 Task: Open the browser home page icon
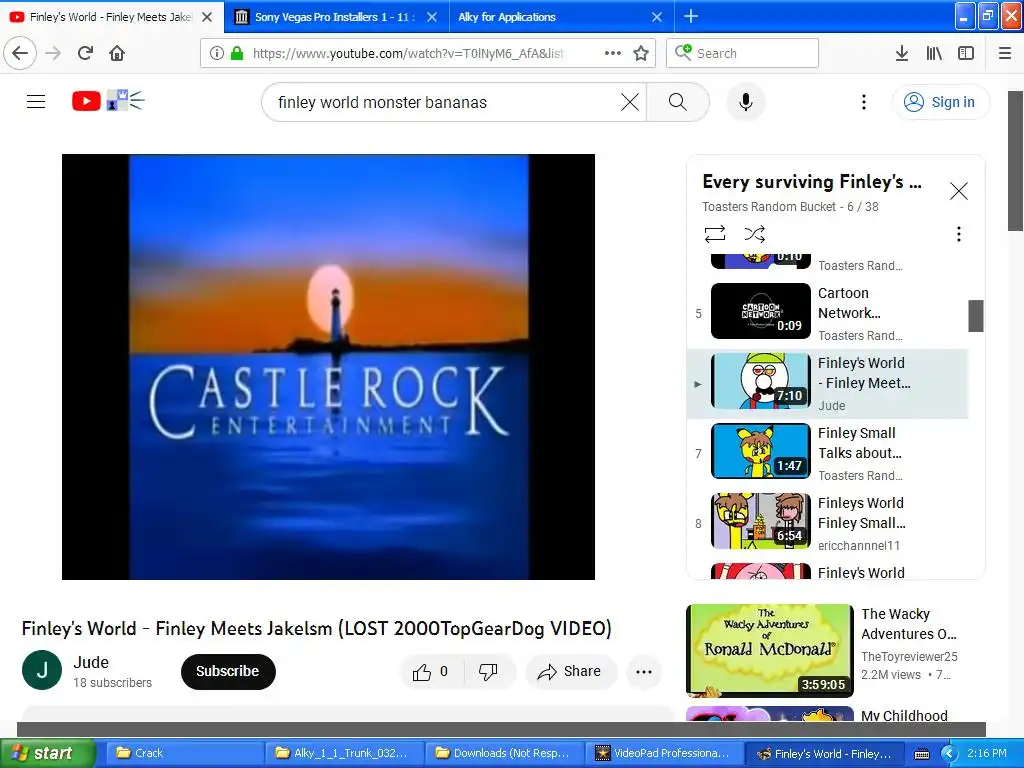117,53
